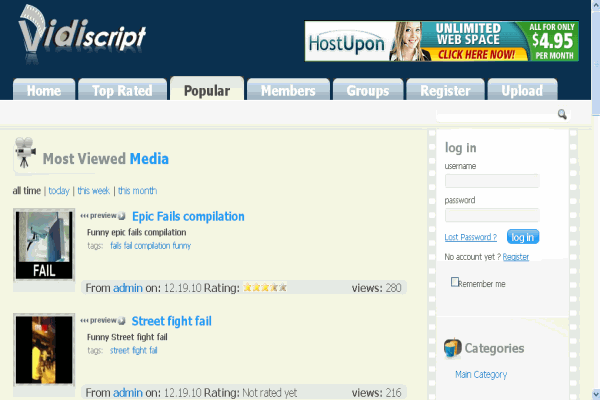This screenshot has height=400, width=600.
Task: Click preview icon for Epic Fails compilation
Action: coord(103,216)
